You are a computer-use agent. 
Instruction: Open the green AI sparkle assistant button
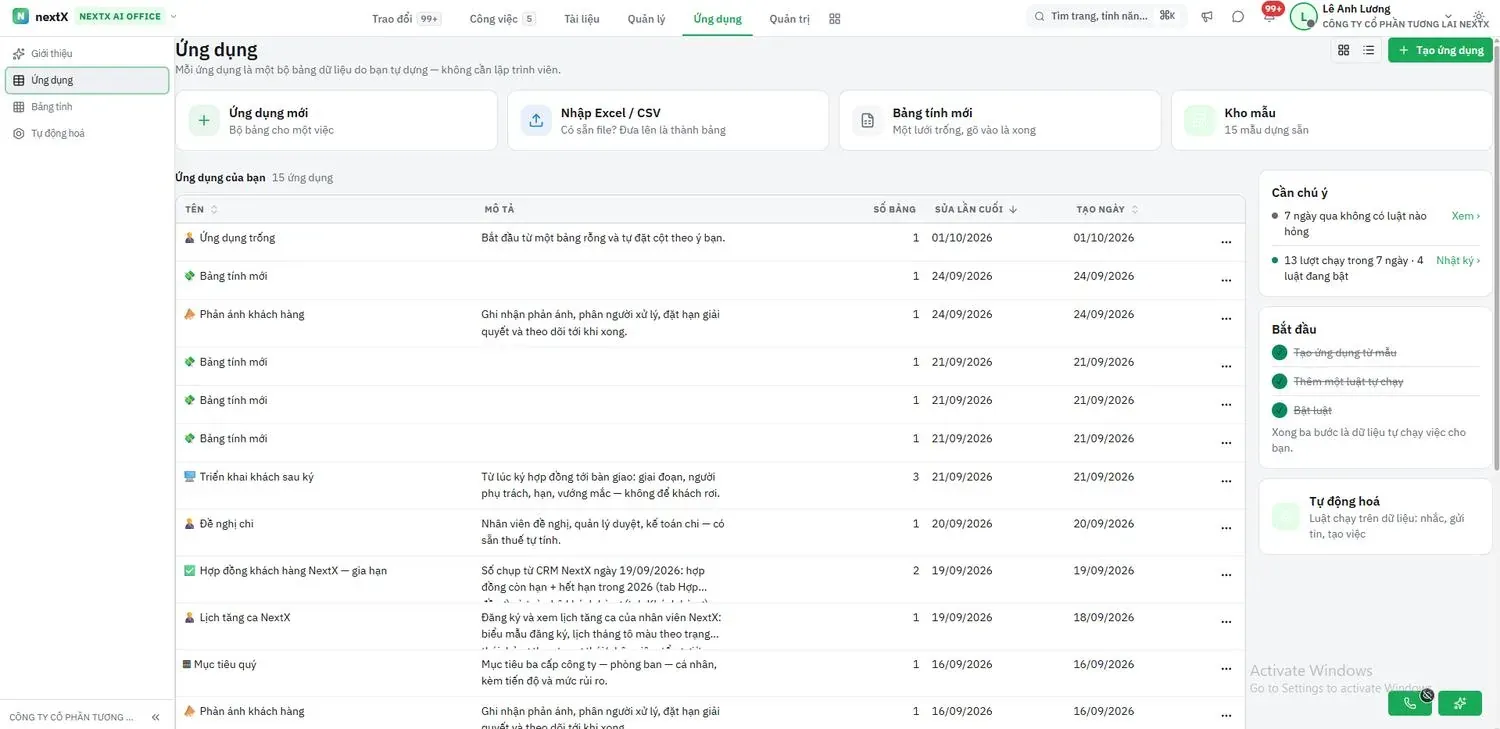coord(1460,703)
